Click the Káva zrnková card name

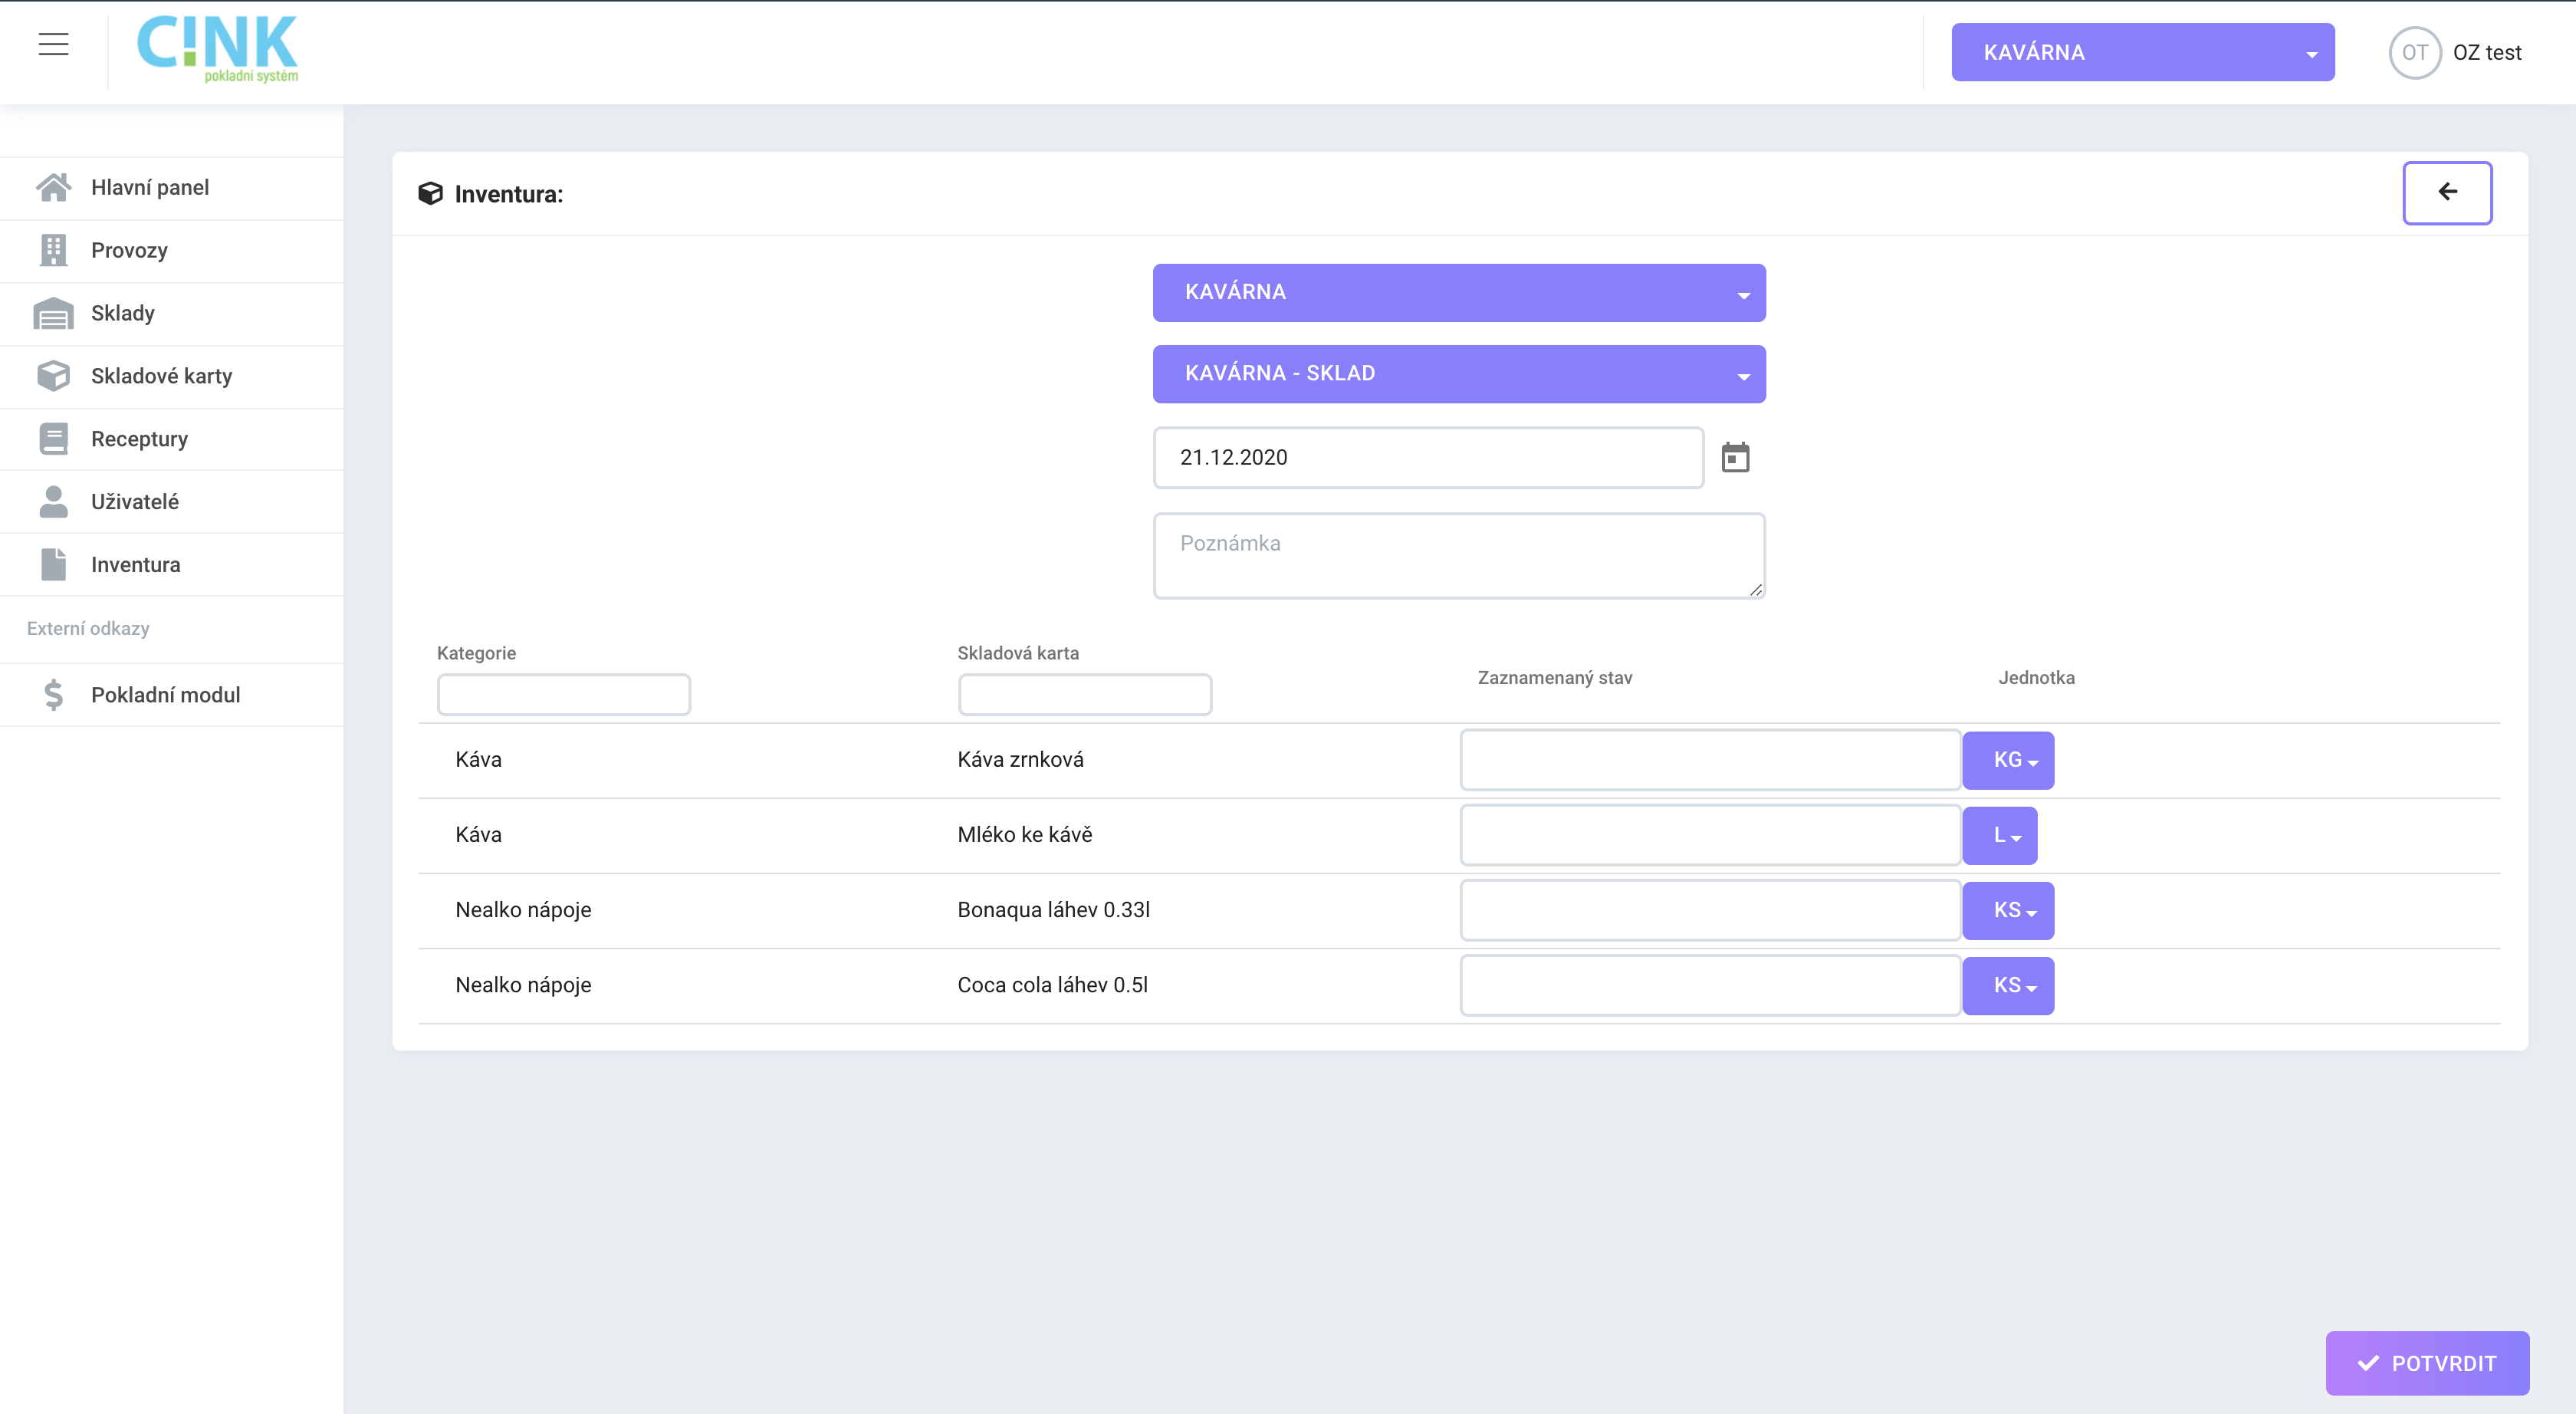click(1020, 760)
